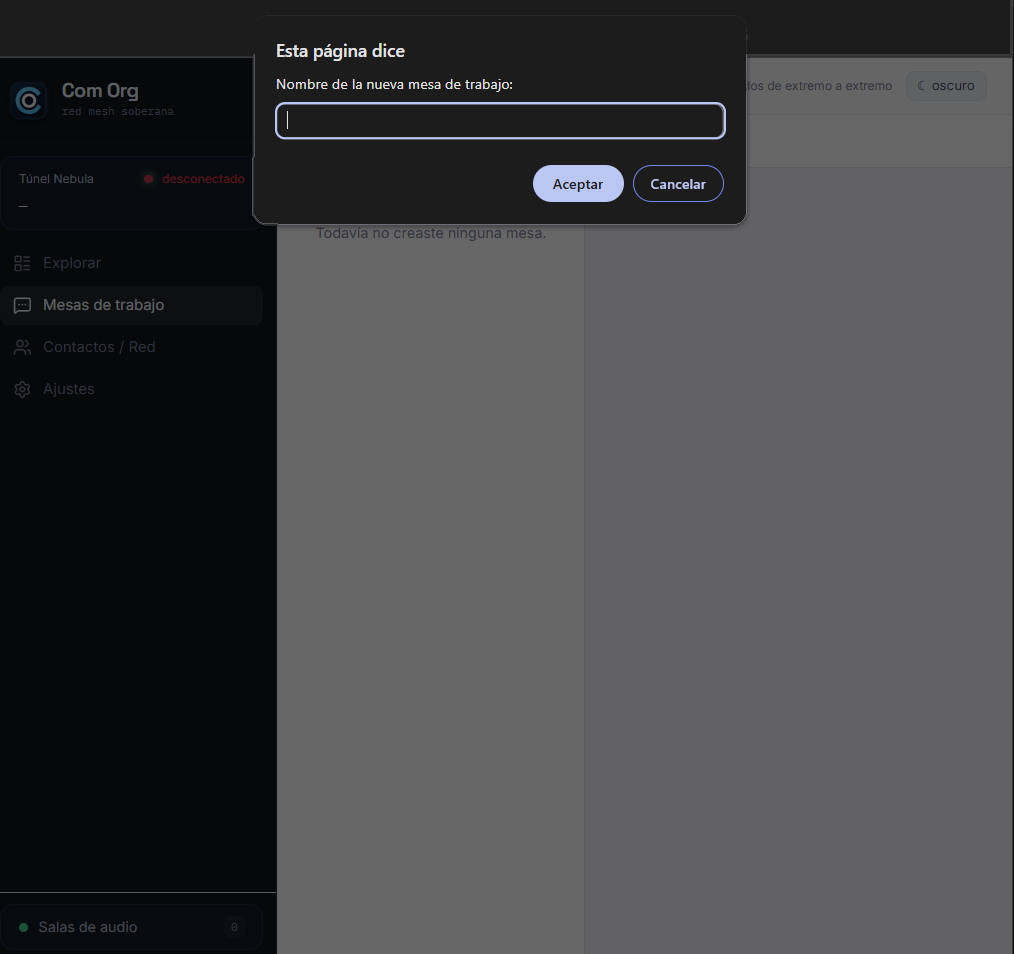The width and height of the screenshot is (1014, 954).
Task: Confirm the dialog with Aceptar
Action: [x=578, y=184]
